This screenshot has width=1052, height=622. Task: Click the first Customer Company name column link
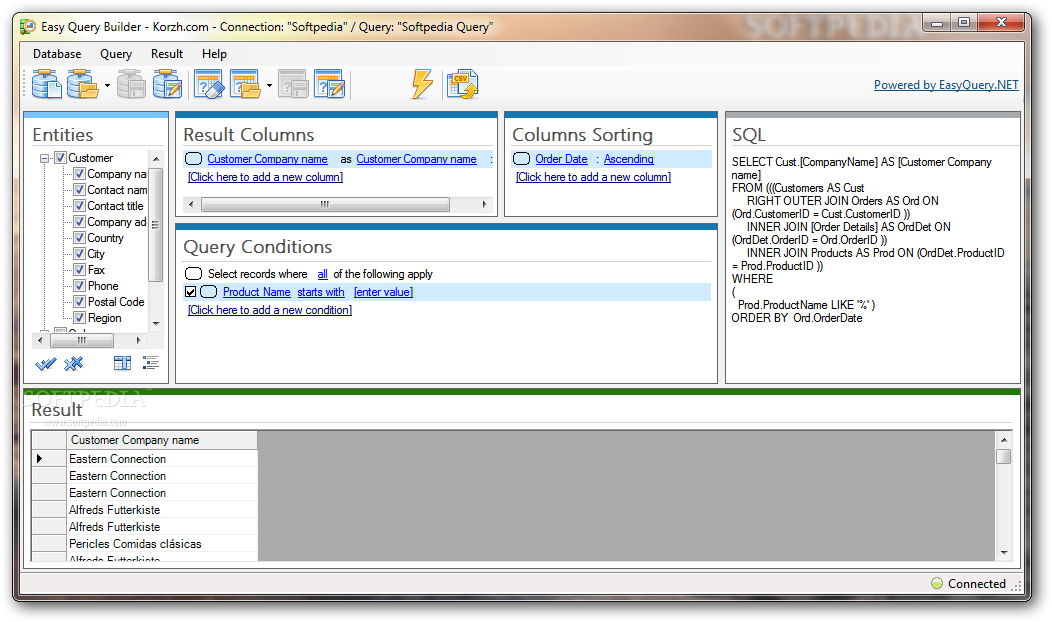[267, 159]
